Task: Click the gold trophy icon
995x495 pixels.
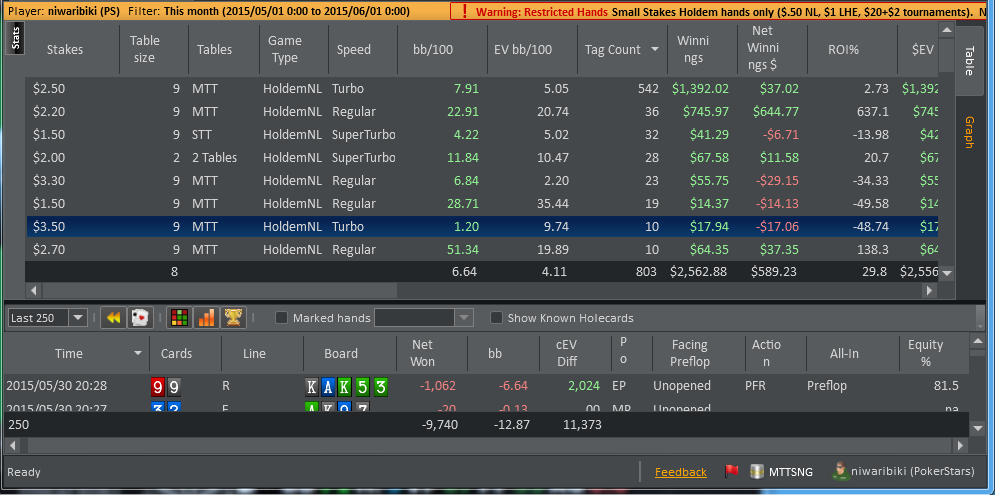Action: 233,318
